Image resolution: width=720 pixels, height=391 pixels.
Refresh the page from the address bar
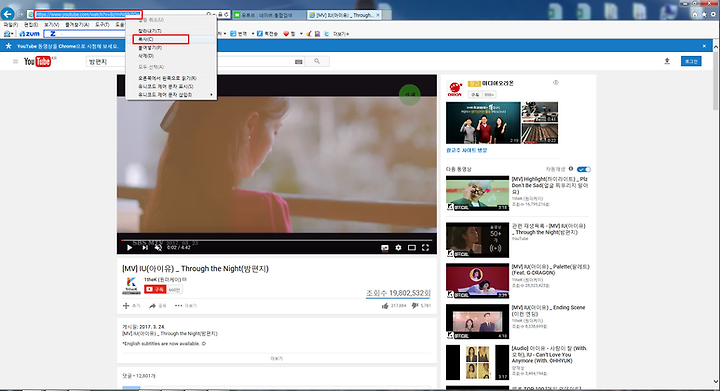click(x=226, y=15)
